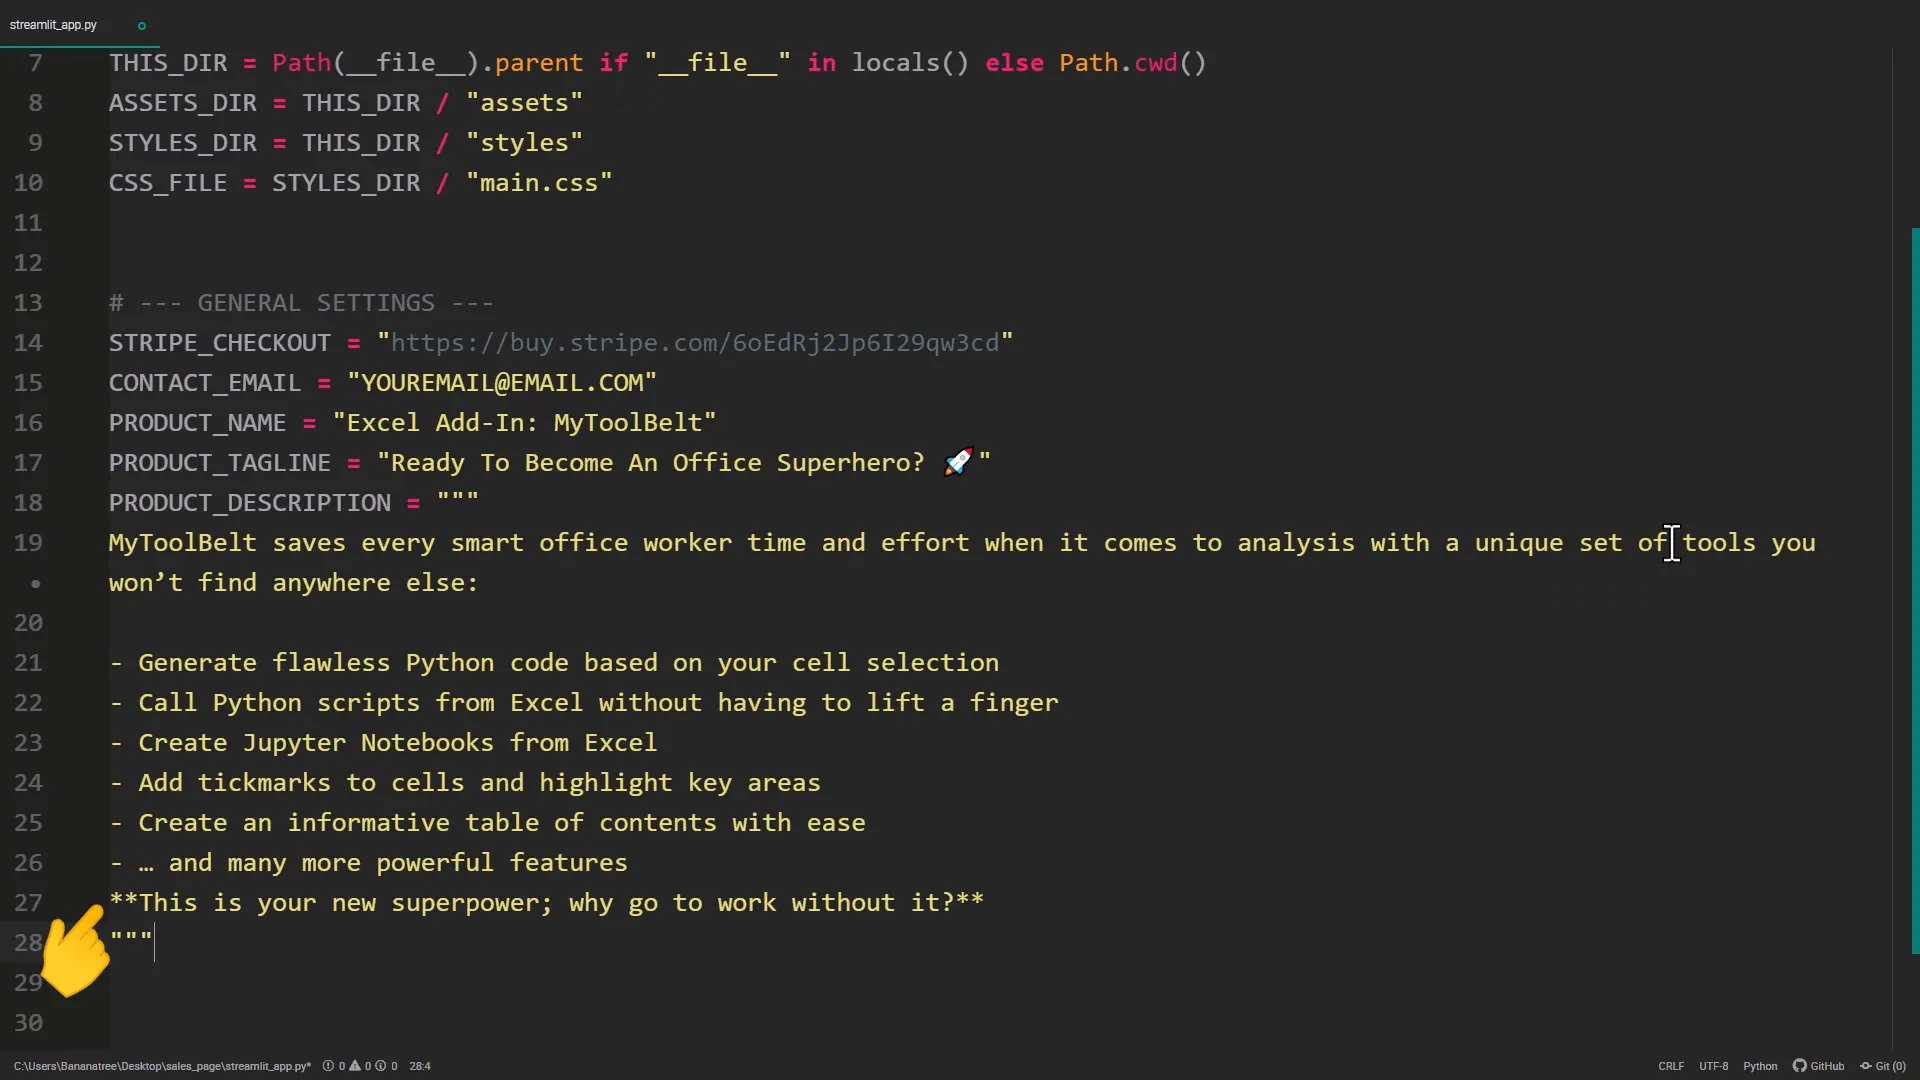Click the 28:4 cursor position indicator
Viewport: 1920px width, 1080px height.
[x=420, y=1066]
